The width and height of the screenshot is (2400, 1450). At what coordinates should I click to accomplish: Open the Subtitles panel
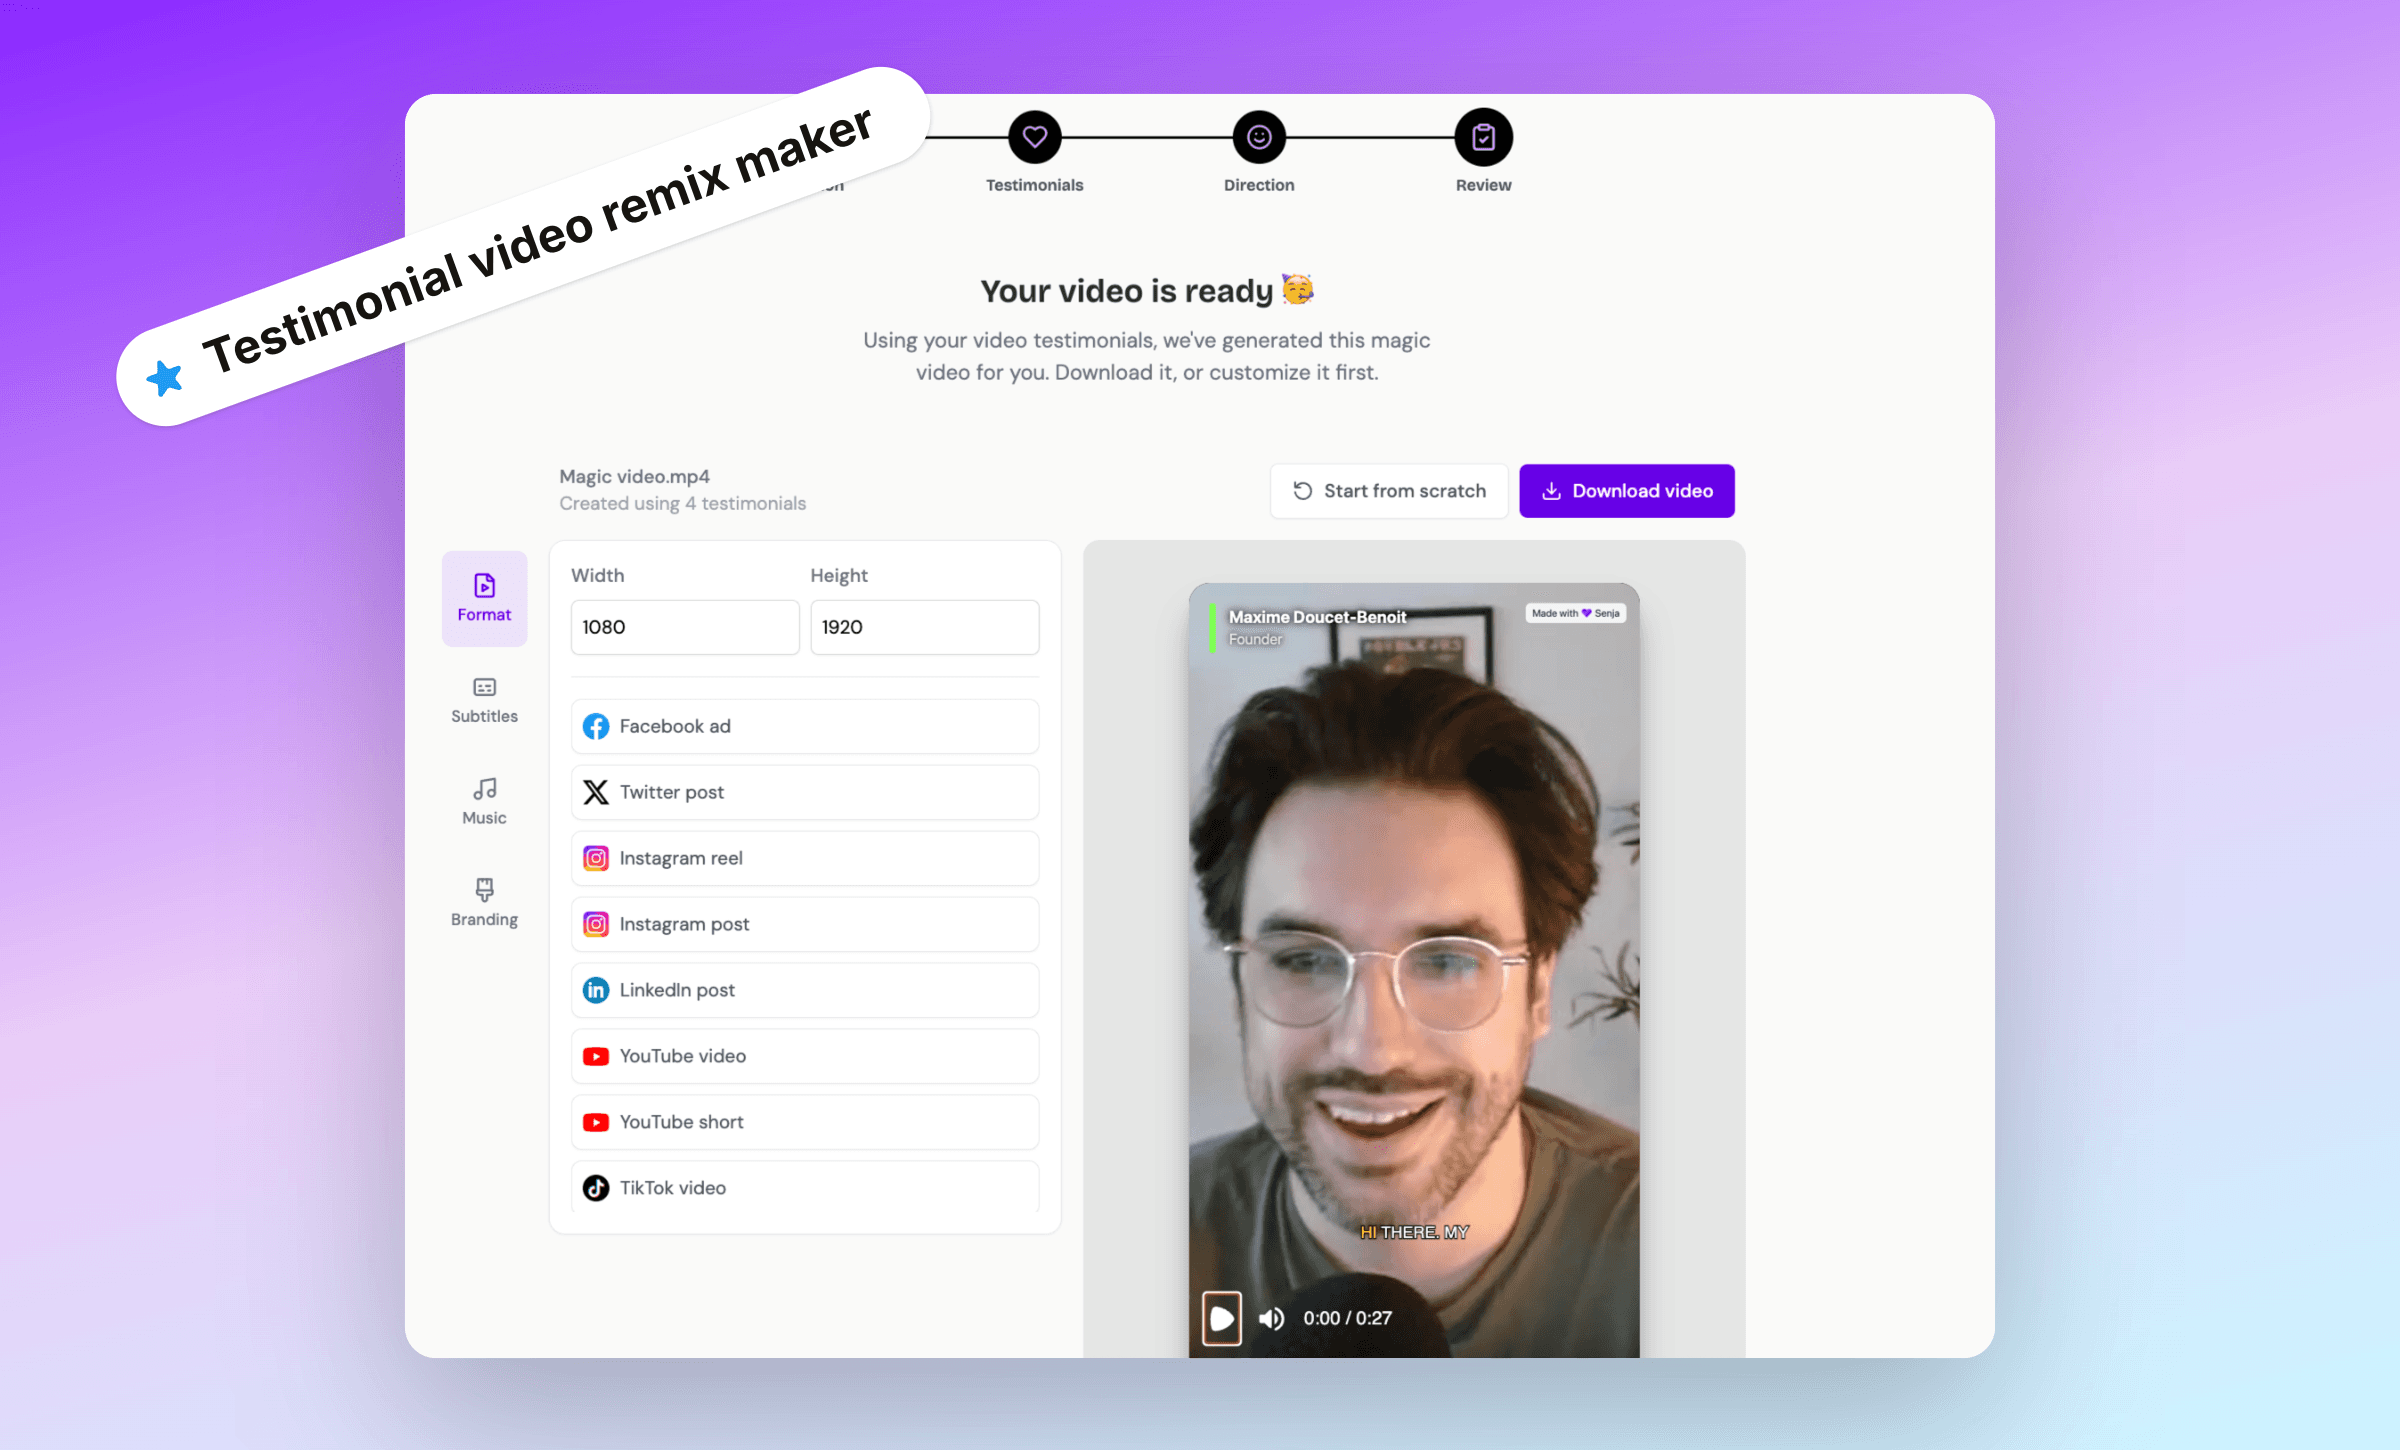484,699
